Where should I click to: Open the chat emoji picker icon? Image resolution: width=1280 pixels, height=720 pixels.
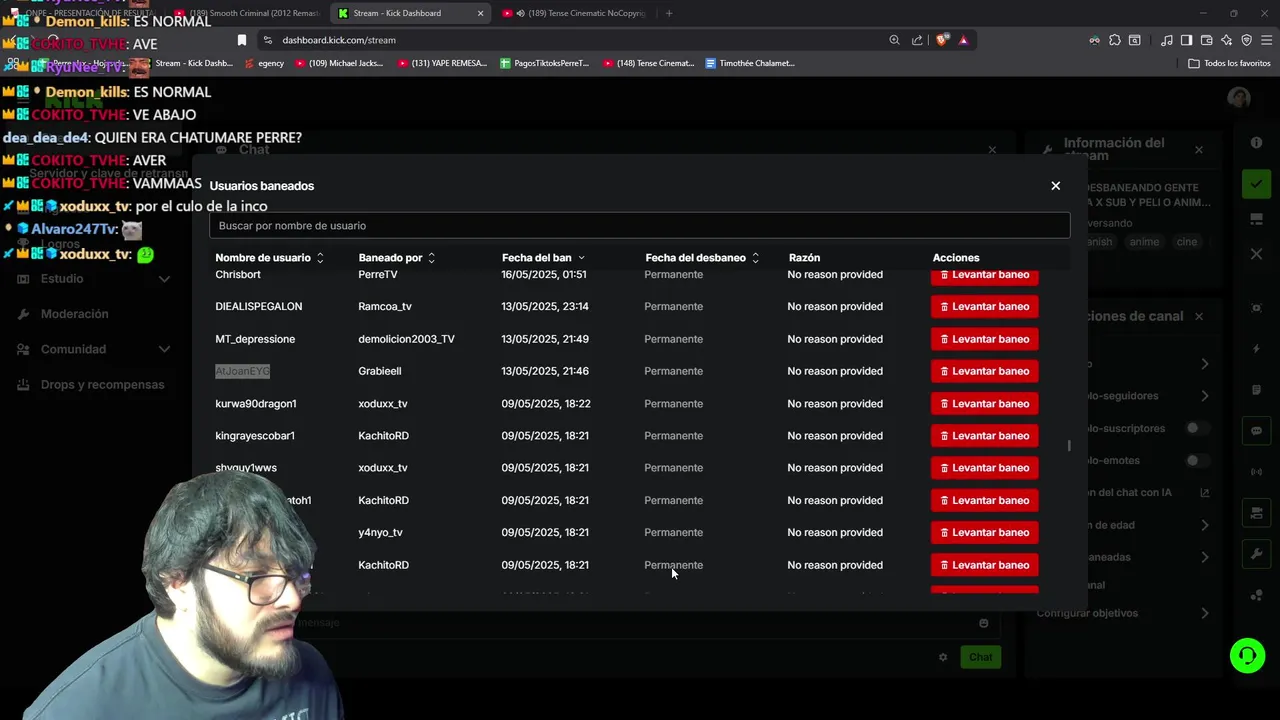[x=984, y=623]
